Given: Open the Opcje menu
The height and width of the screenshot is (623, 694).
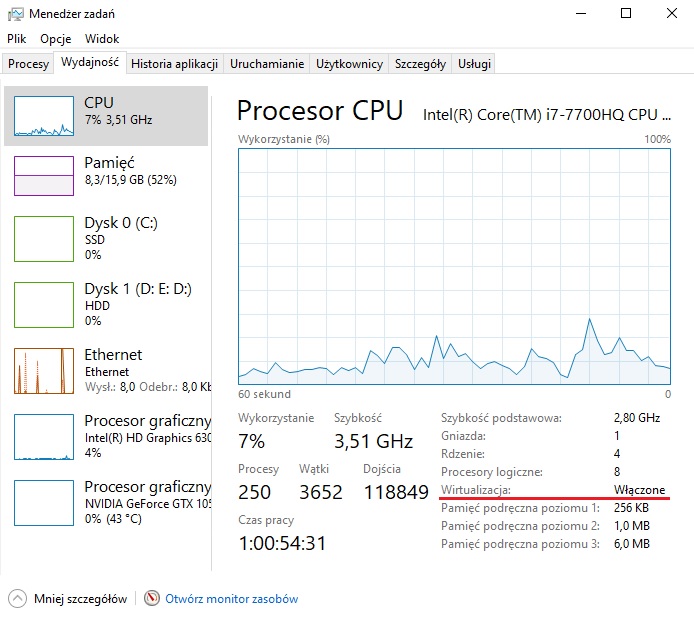Looking at the screenshot, I should [56, 38].
